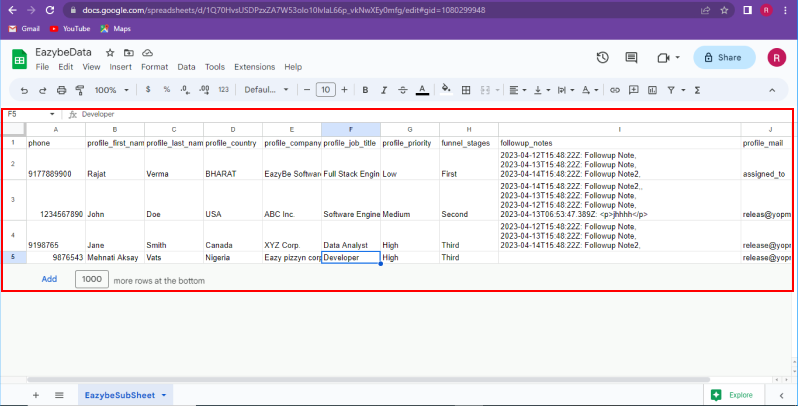Open horizontal align dropdown
The image size is (798, 406).
518,90
